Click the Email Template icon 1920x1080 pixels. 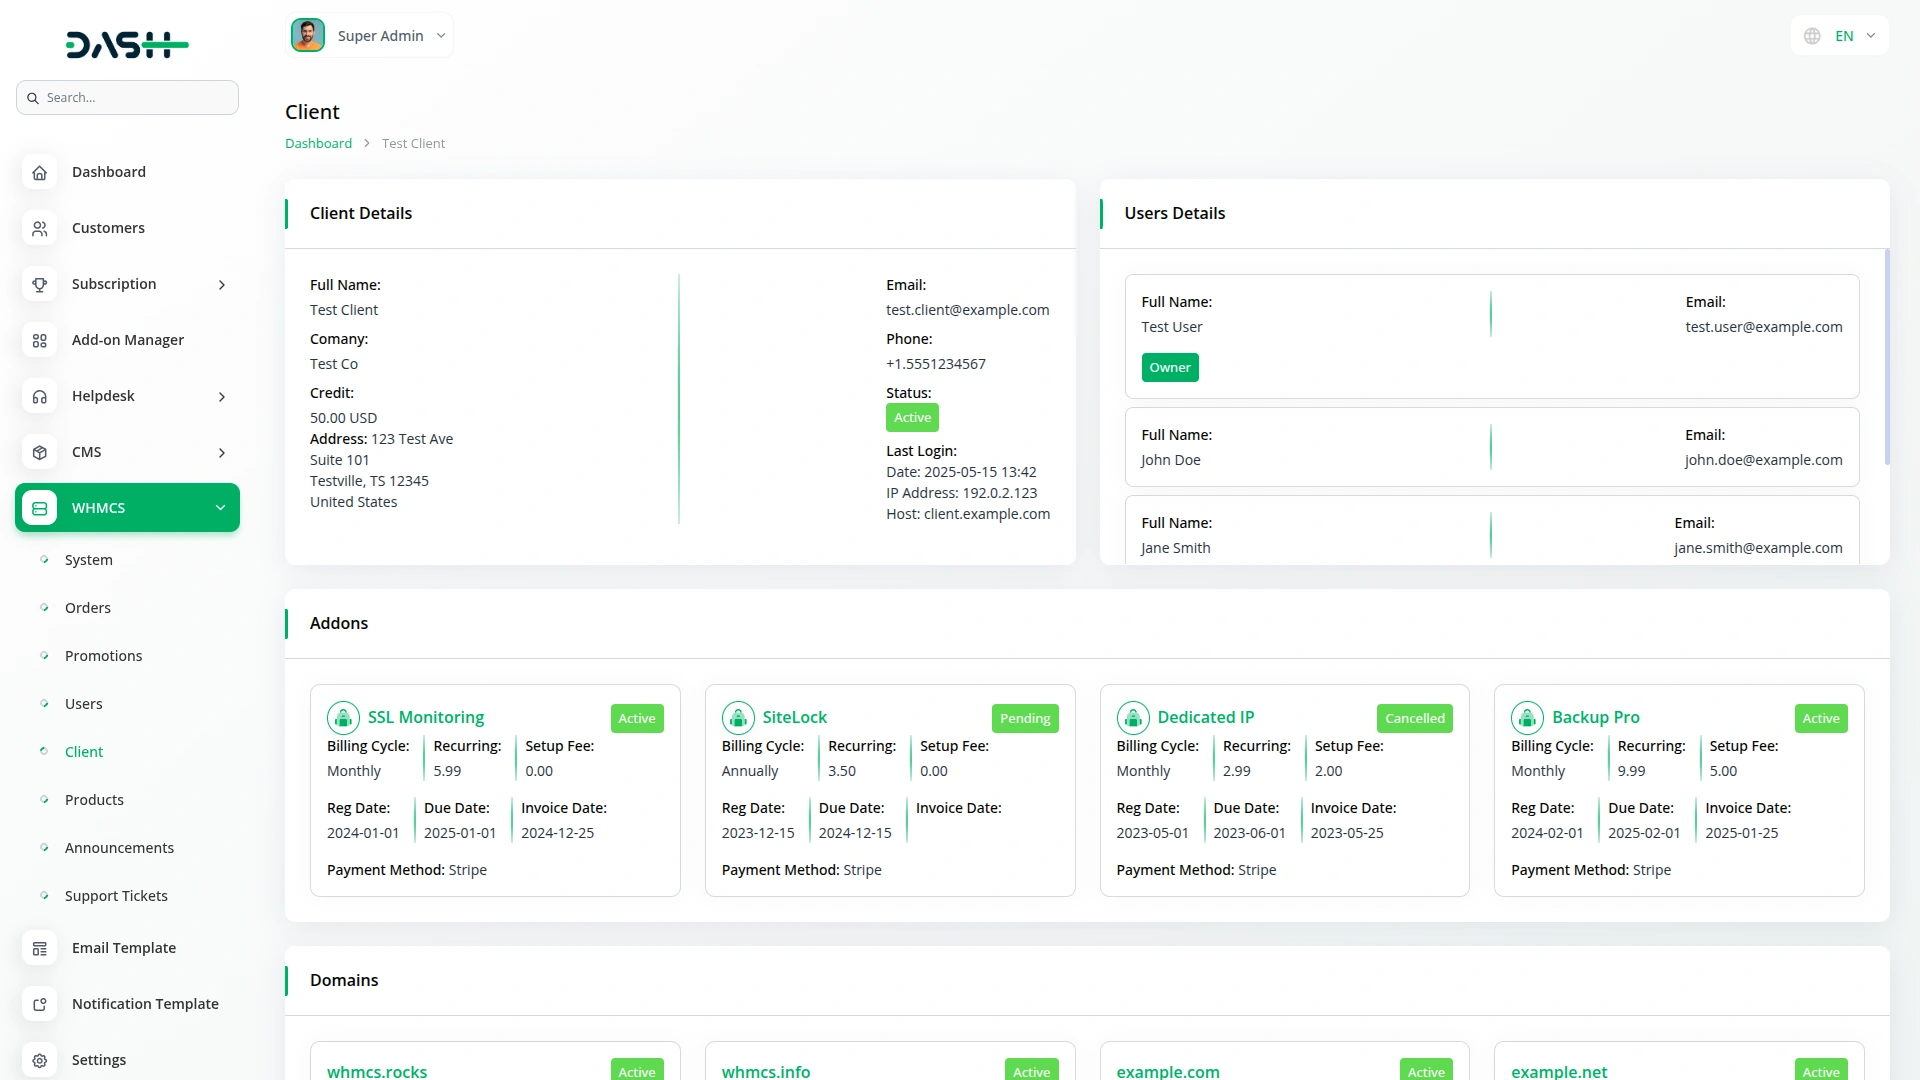click(39, 948)
